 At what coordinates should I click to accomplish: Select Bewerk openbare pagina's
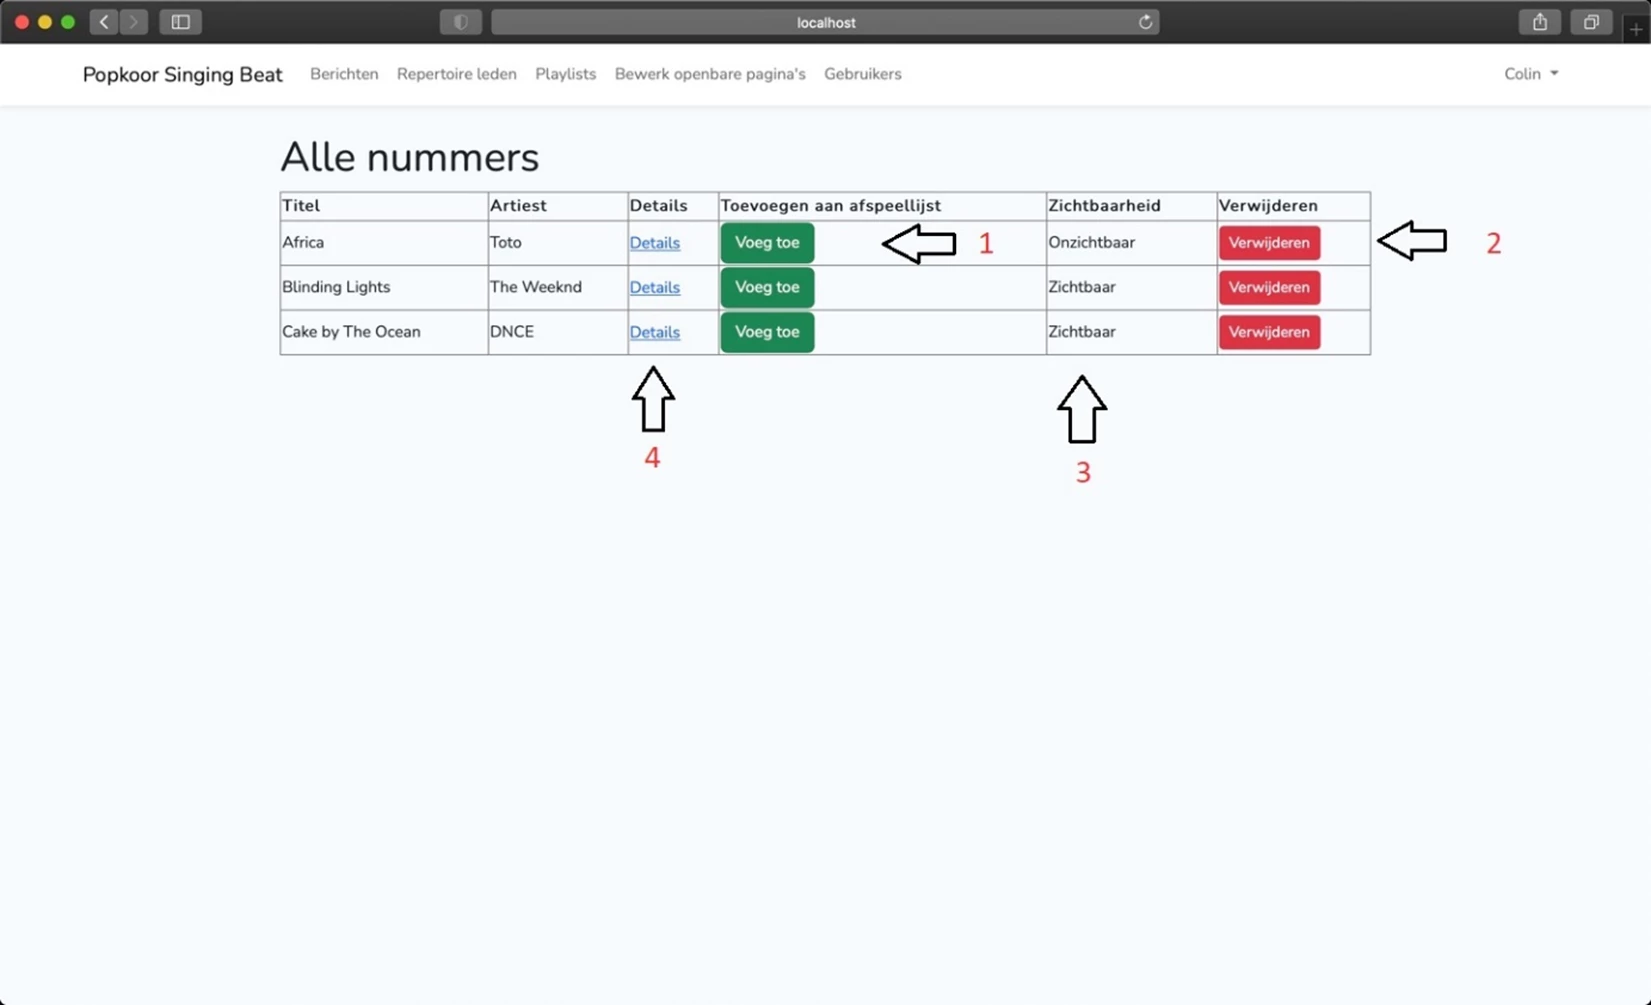pos(709,74)
